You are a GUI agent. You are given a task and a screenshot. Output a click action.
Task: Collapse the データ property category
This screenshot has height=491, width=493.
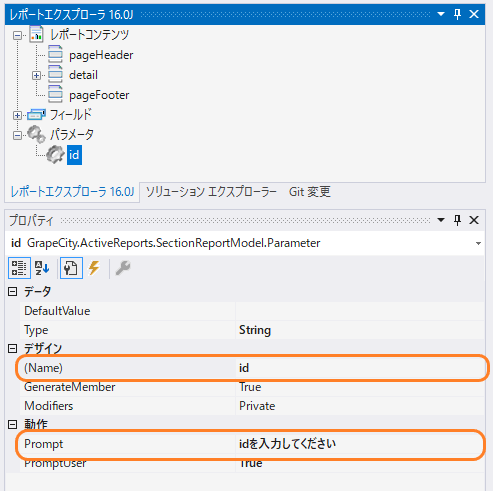click(x=12, y=292)
